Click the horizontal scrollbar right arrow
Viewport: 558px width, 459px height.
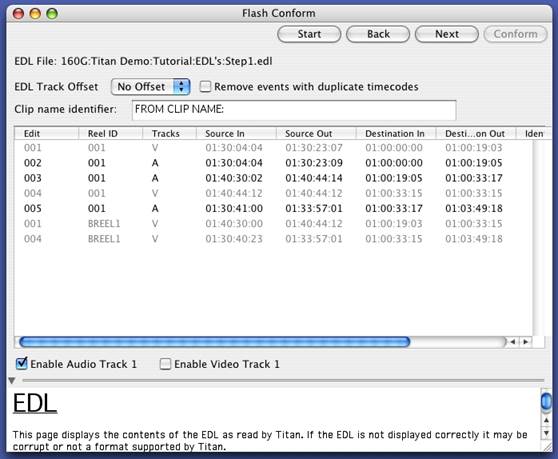(526, 342)
